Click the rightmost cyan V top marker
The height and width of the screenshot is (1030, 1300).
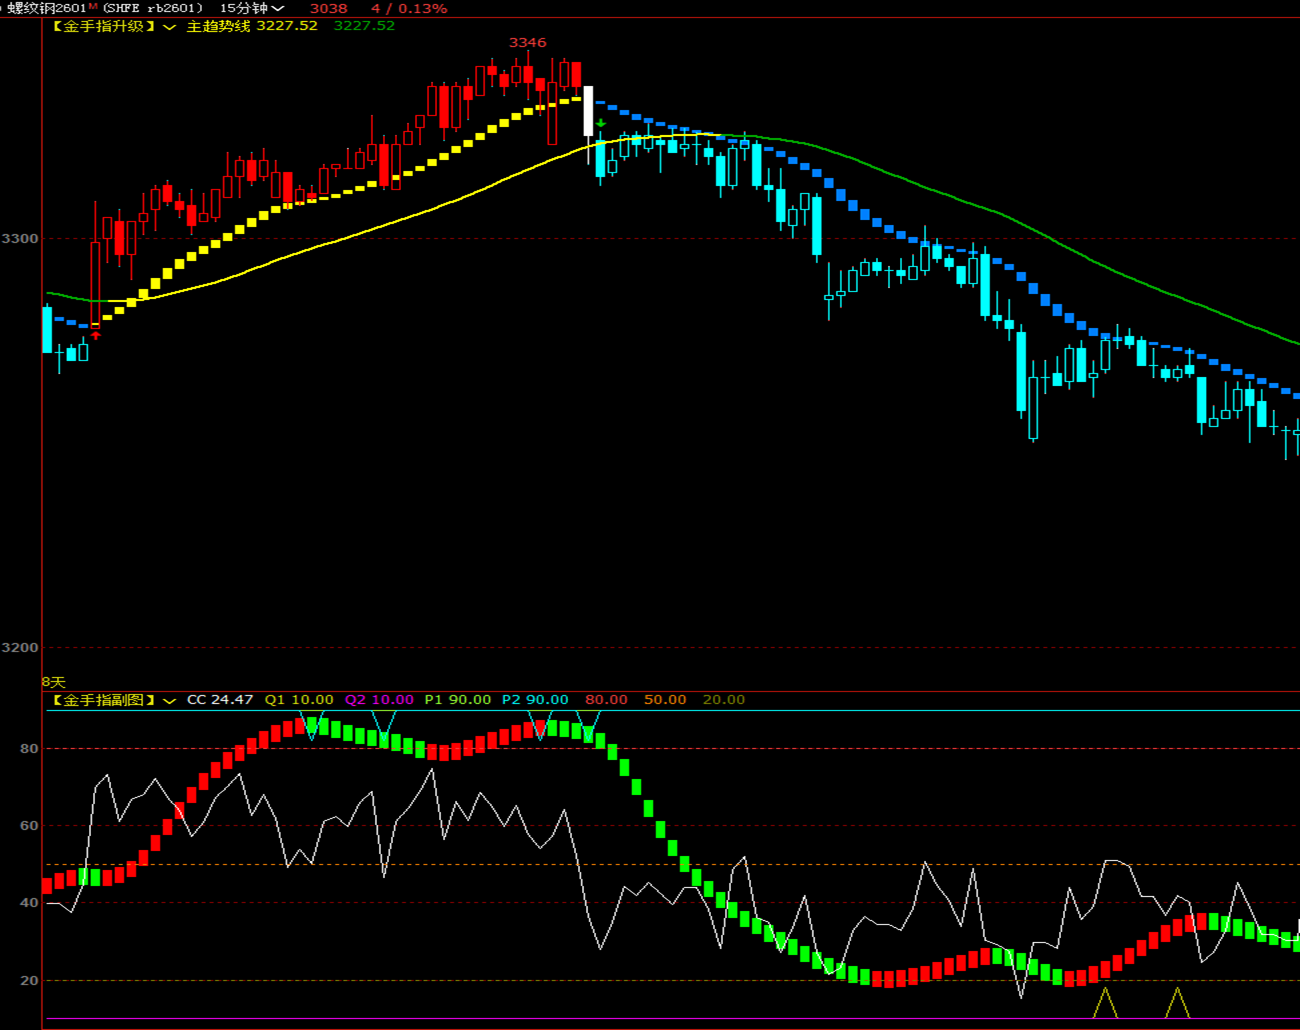pyautogui.click(x=589, y=722)
